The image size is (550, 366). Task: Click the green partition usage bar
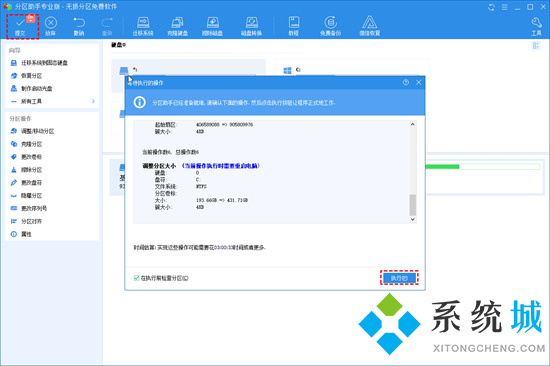pyautogui.click(x=442, y=167)
